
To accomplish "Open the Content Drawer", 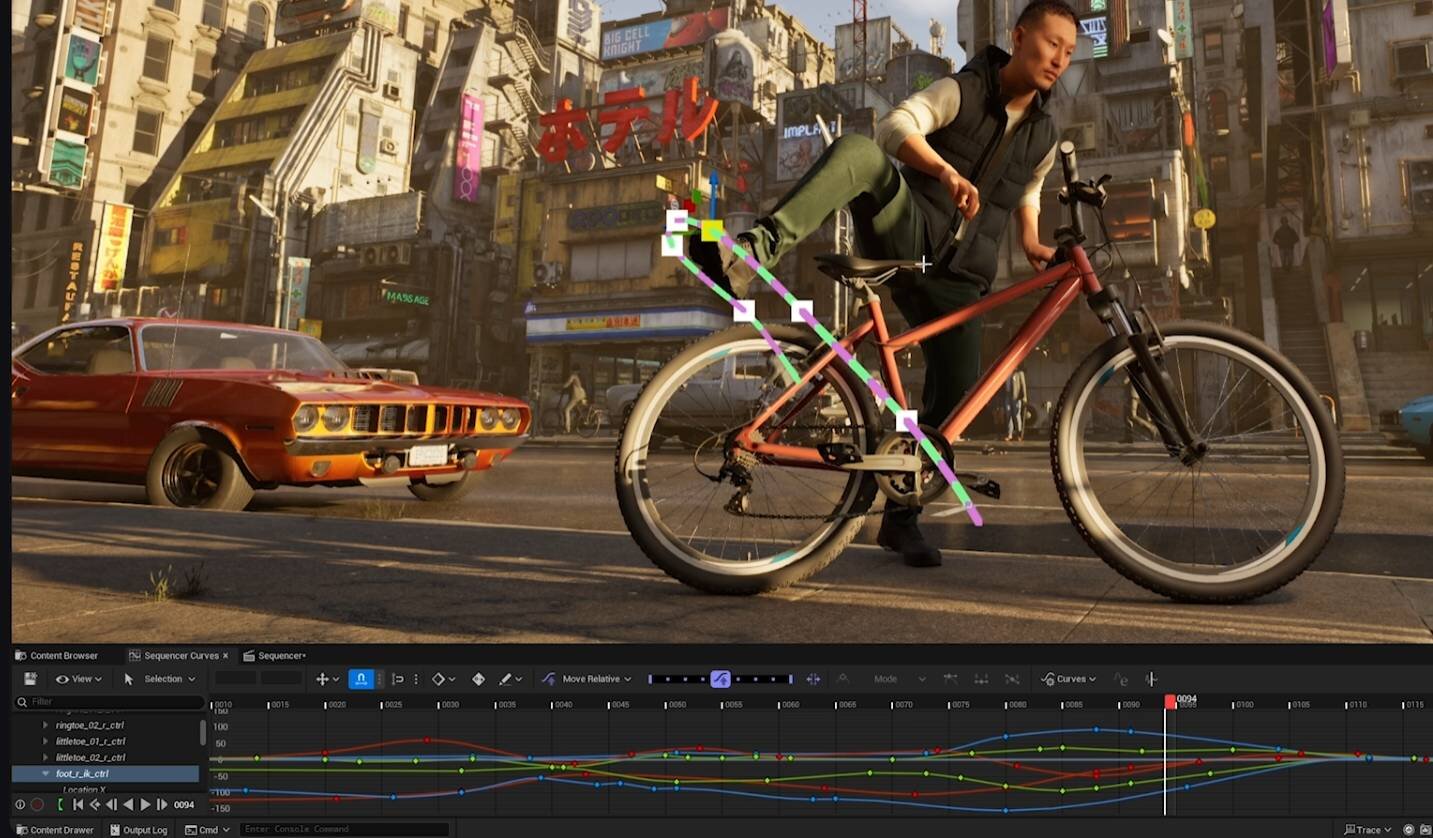I will click(x=54, y=830).
